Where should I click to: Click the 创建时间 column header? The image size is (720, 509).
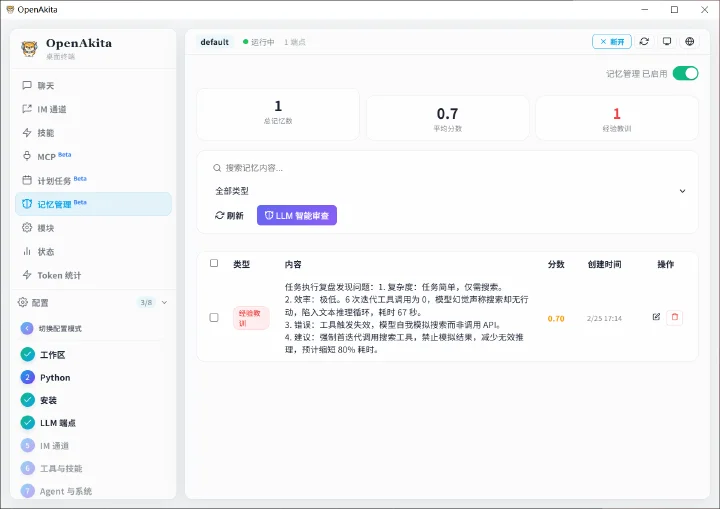[x=605, y=264]
